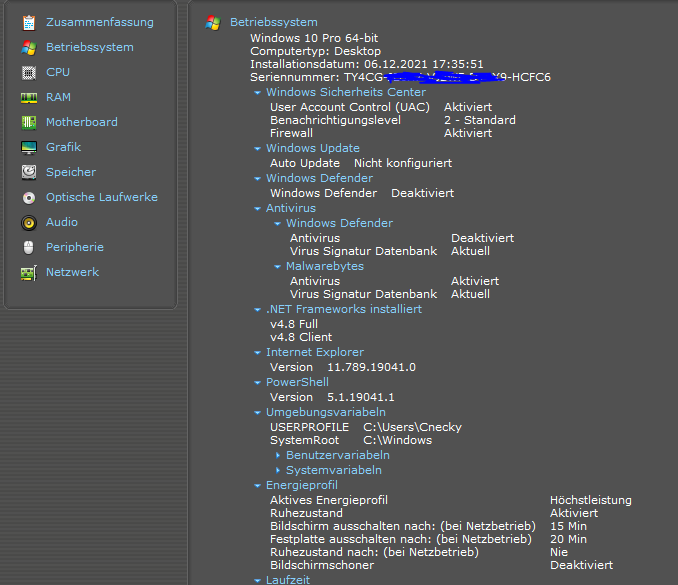
Task: Collapse the PowerShell section arrow
Action: (257, 383)
